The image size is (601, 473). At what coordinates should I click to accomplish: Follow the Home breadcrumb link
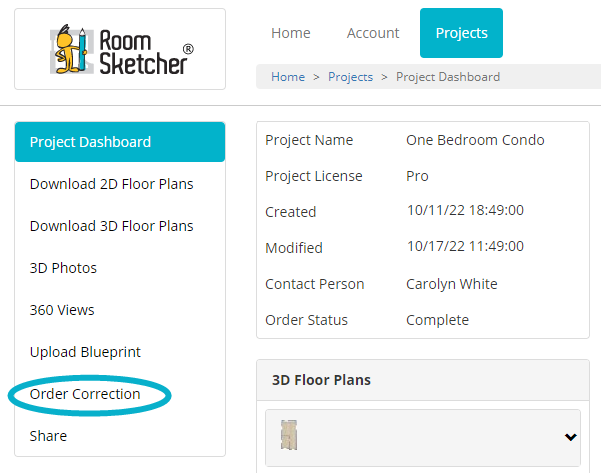[288, 77]
